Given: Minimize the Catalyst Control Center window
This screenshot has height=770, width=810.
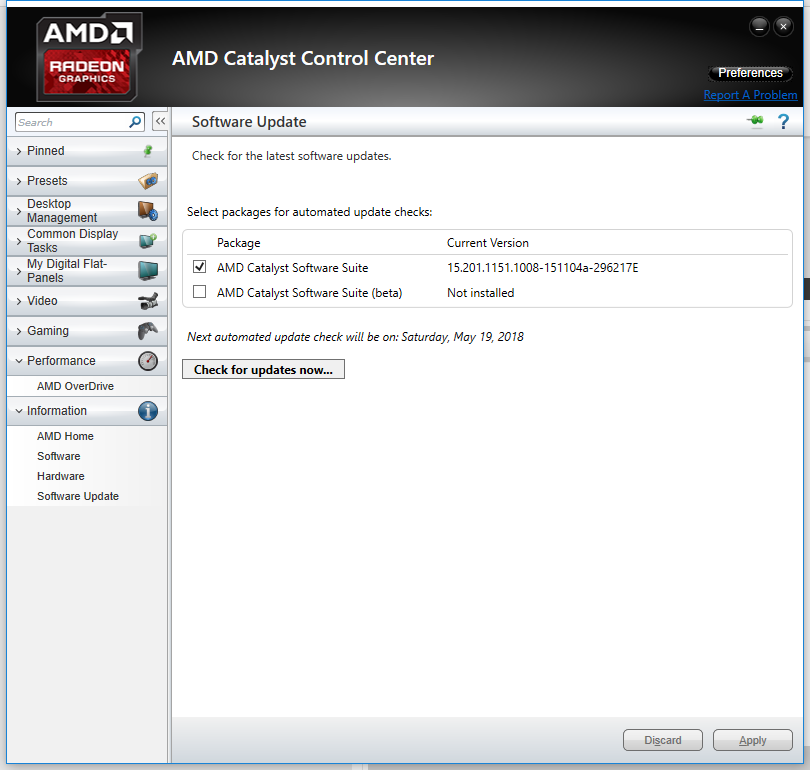Looking at the screenshot, I should point(759,26).
